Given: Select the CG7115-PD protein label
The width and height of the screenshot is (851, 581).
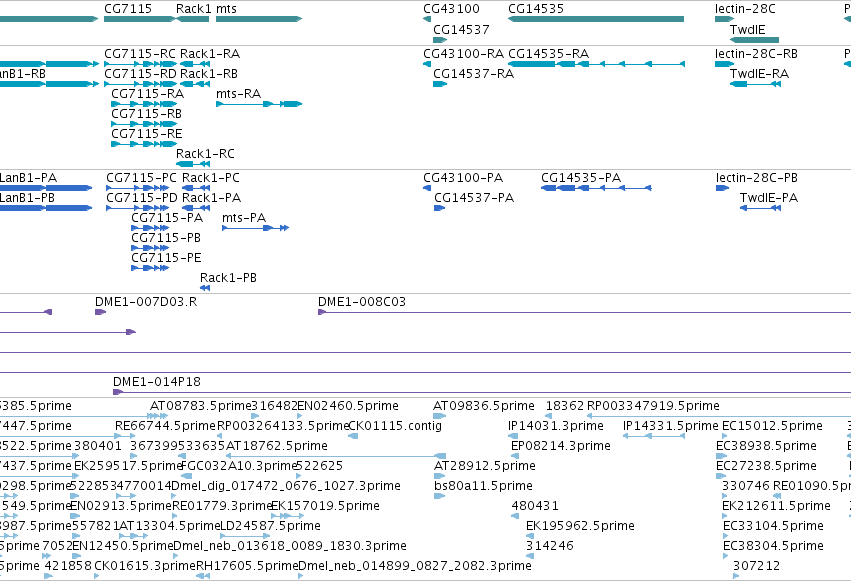Looking at the screenshot, I should [142, 197].
